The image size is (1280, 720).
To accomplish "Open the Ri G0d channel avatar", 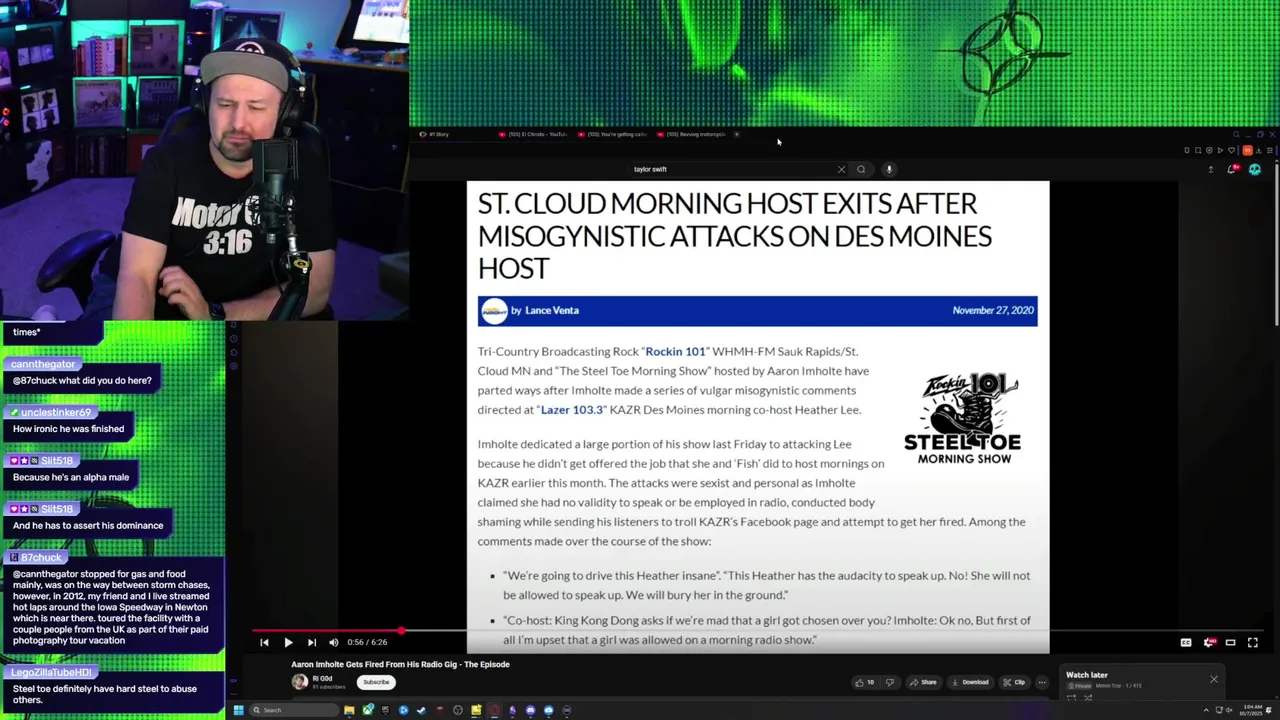I will point(299,682).
